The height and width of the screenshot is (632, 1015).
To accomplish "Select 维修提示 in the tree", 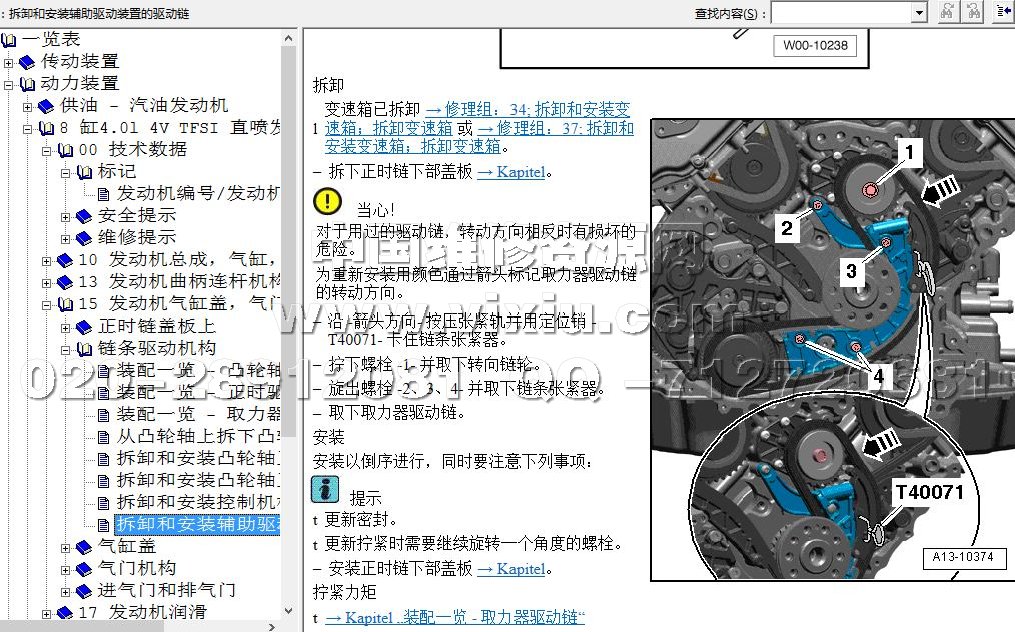I will 136,238.
